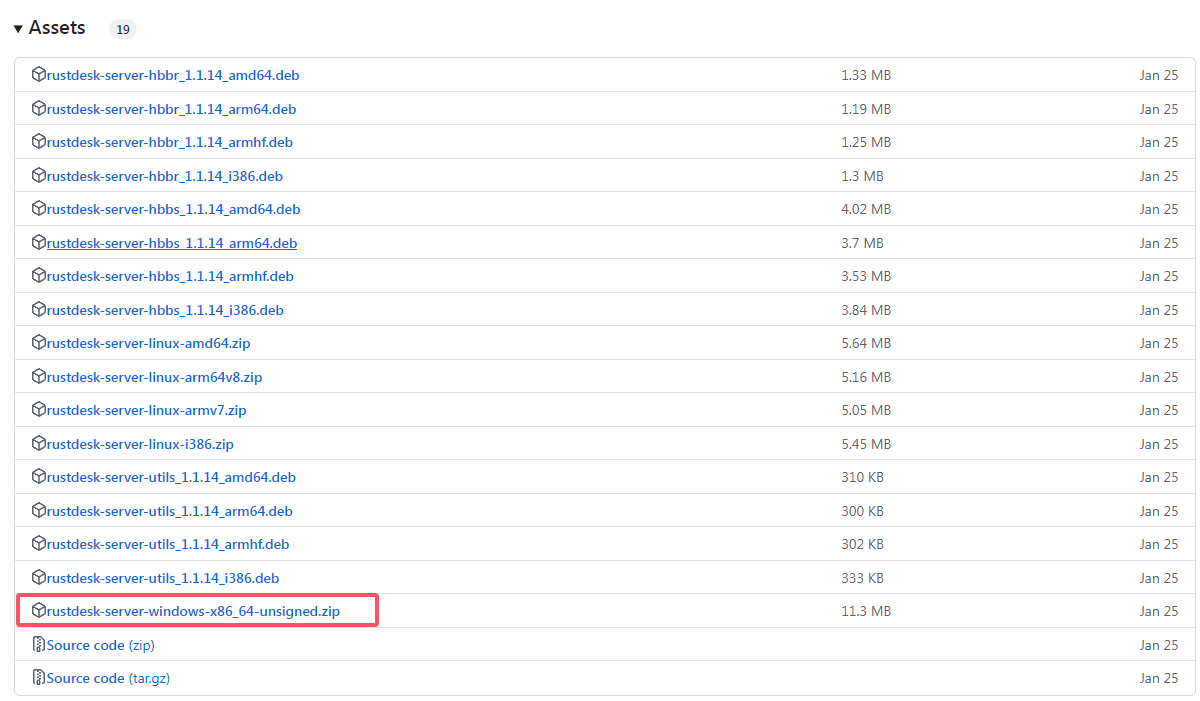Click the package icon beside hbbs_1.1.14_amd64.deb
Image resolution: width=1200 pixels, height=701 pixels.
pyautogui.click(x=39, y=209)
